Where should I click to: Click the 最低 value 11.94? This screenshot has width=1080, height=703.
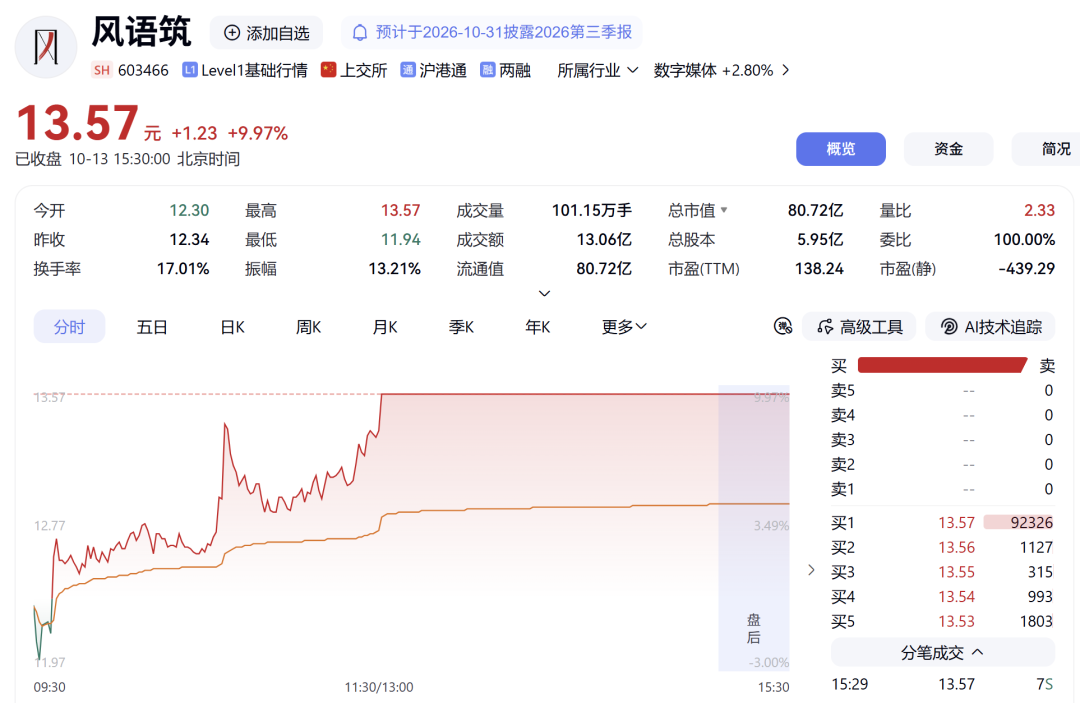401,239
